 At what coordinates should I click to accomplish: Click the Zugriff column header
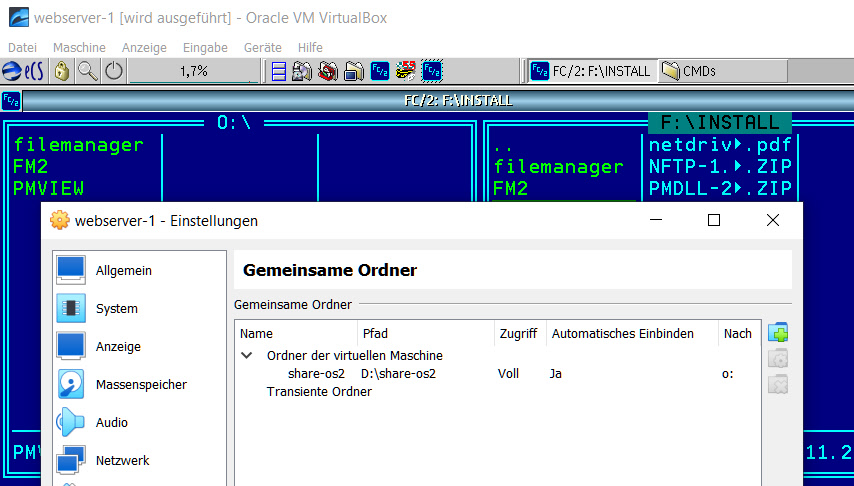point(520,333)
